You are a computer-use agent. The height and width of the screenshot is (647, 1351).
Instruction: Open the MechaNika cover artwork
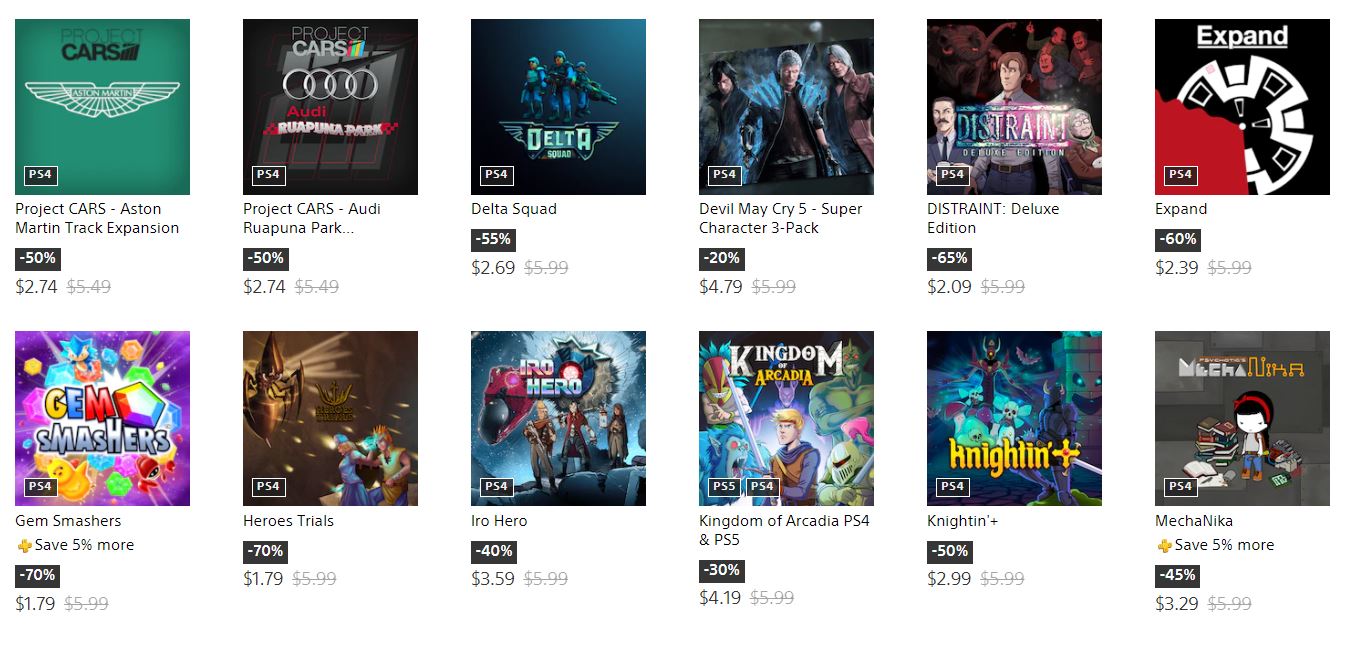1242,418
